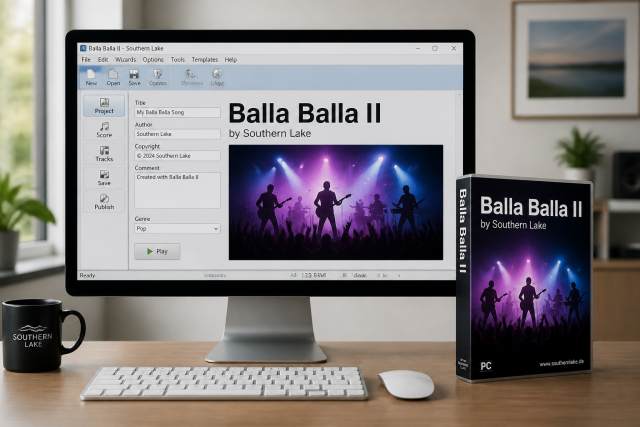Click the Open toolbar icon
The width and height of the screenshot is (640, 427).
pyautogui.click(x=113, y=77)
